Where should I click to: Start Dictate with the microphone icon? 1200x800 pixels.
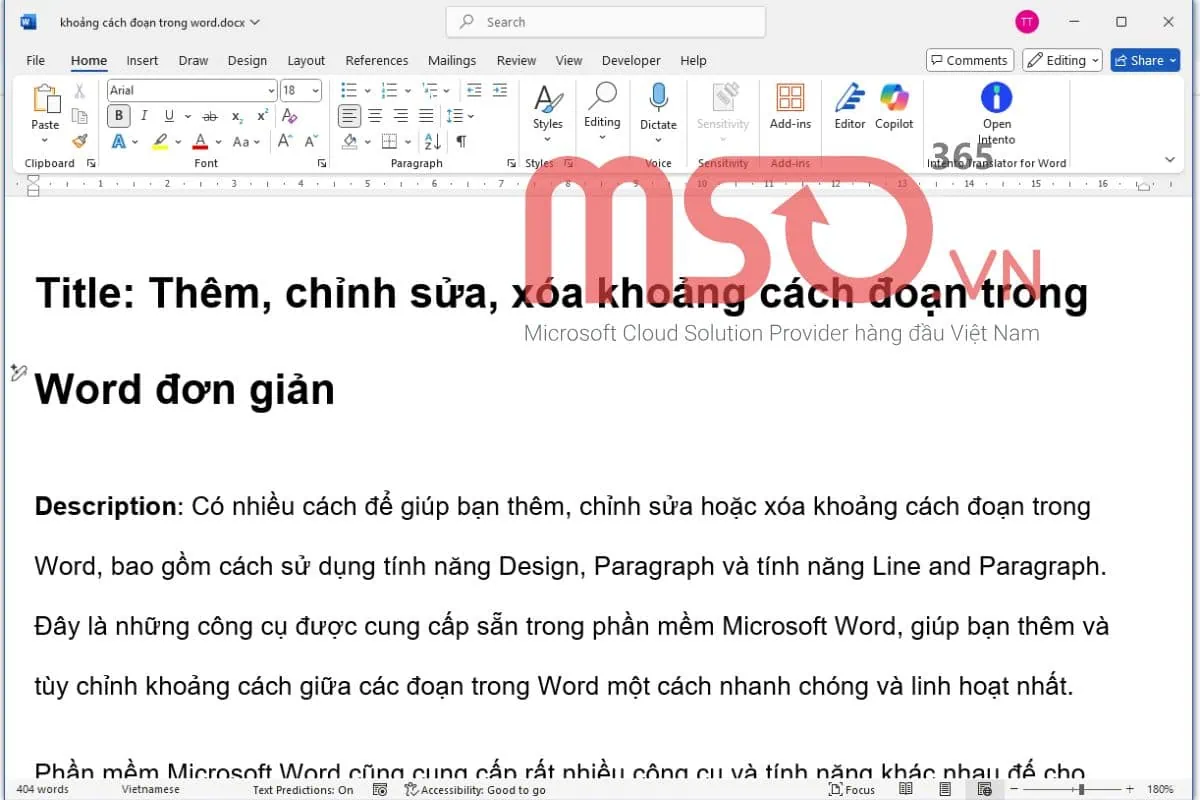658,107
